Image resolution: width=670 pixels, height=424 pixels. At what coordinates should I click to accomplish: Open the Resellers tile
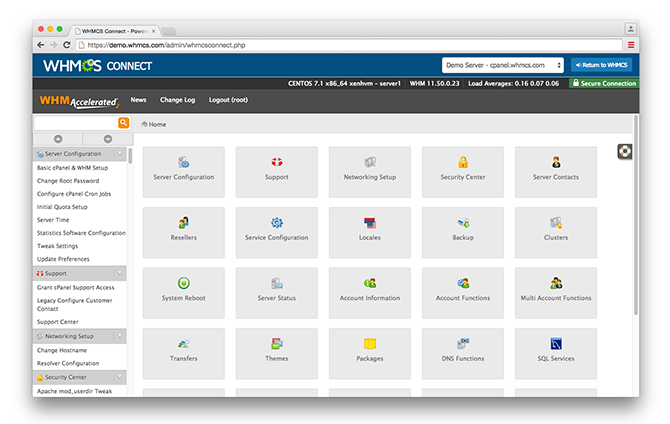tap(184, 233)
